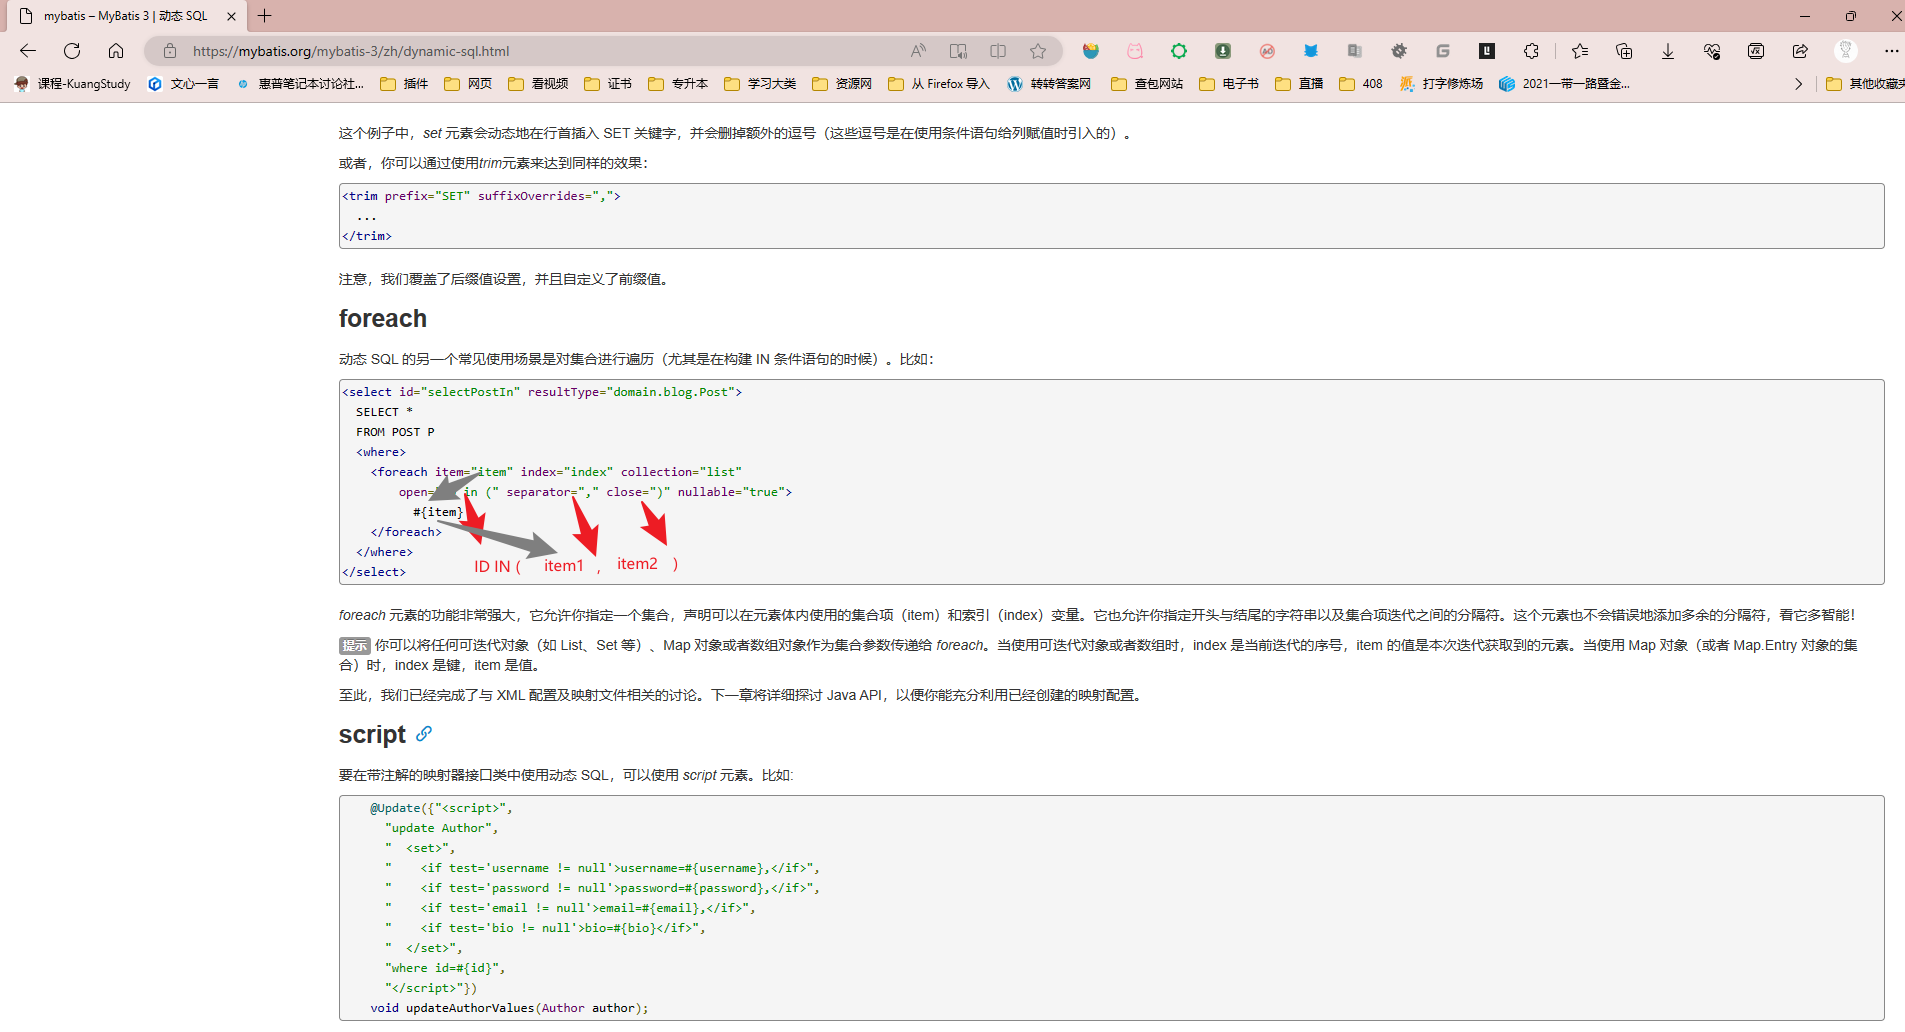Viewport: 1905px width, 1032px height.
Task: Show more favorites bar items chevron
Action: 1798,84
